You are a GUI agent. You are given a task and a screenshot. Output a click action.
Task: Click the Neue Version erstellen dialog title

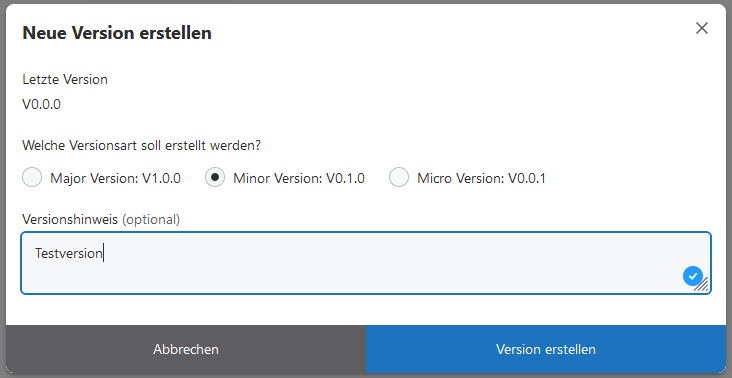pyautogui.click(x=117, y=33)
